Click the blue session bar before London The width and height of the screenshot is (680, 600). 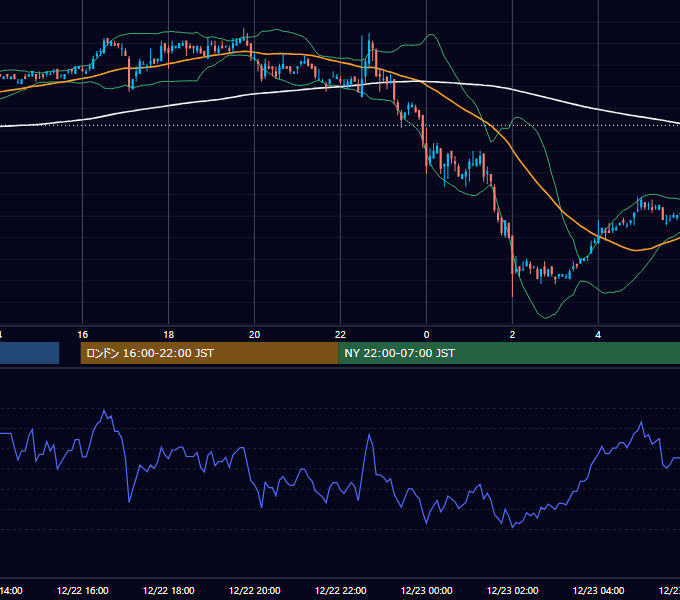pyautogui.click(x=29, y=353)
